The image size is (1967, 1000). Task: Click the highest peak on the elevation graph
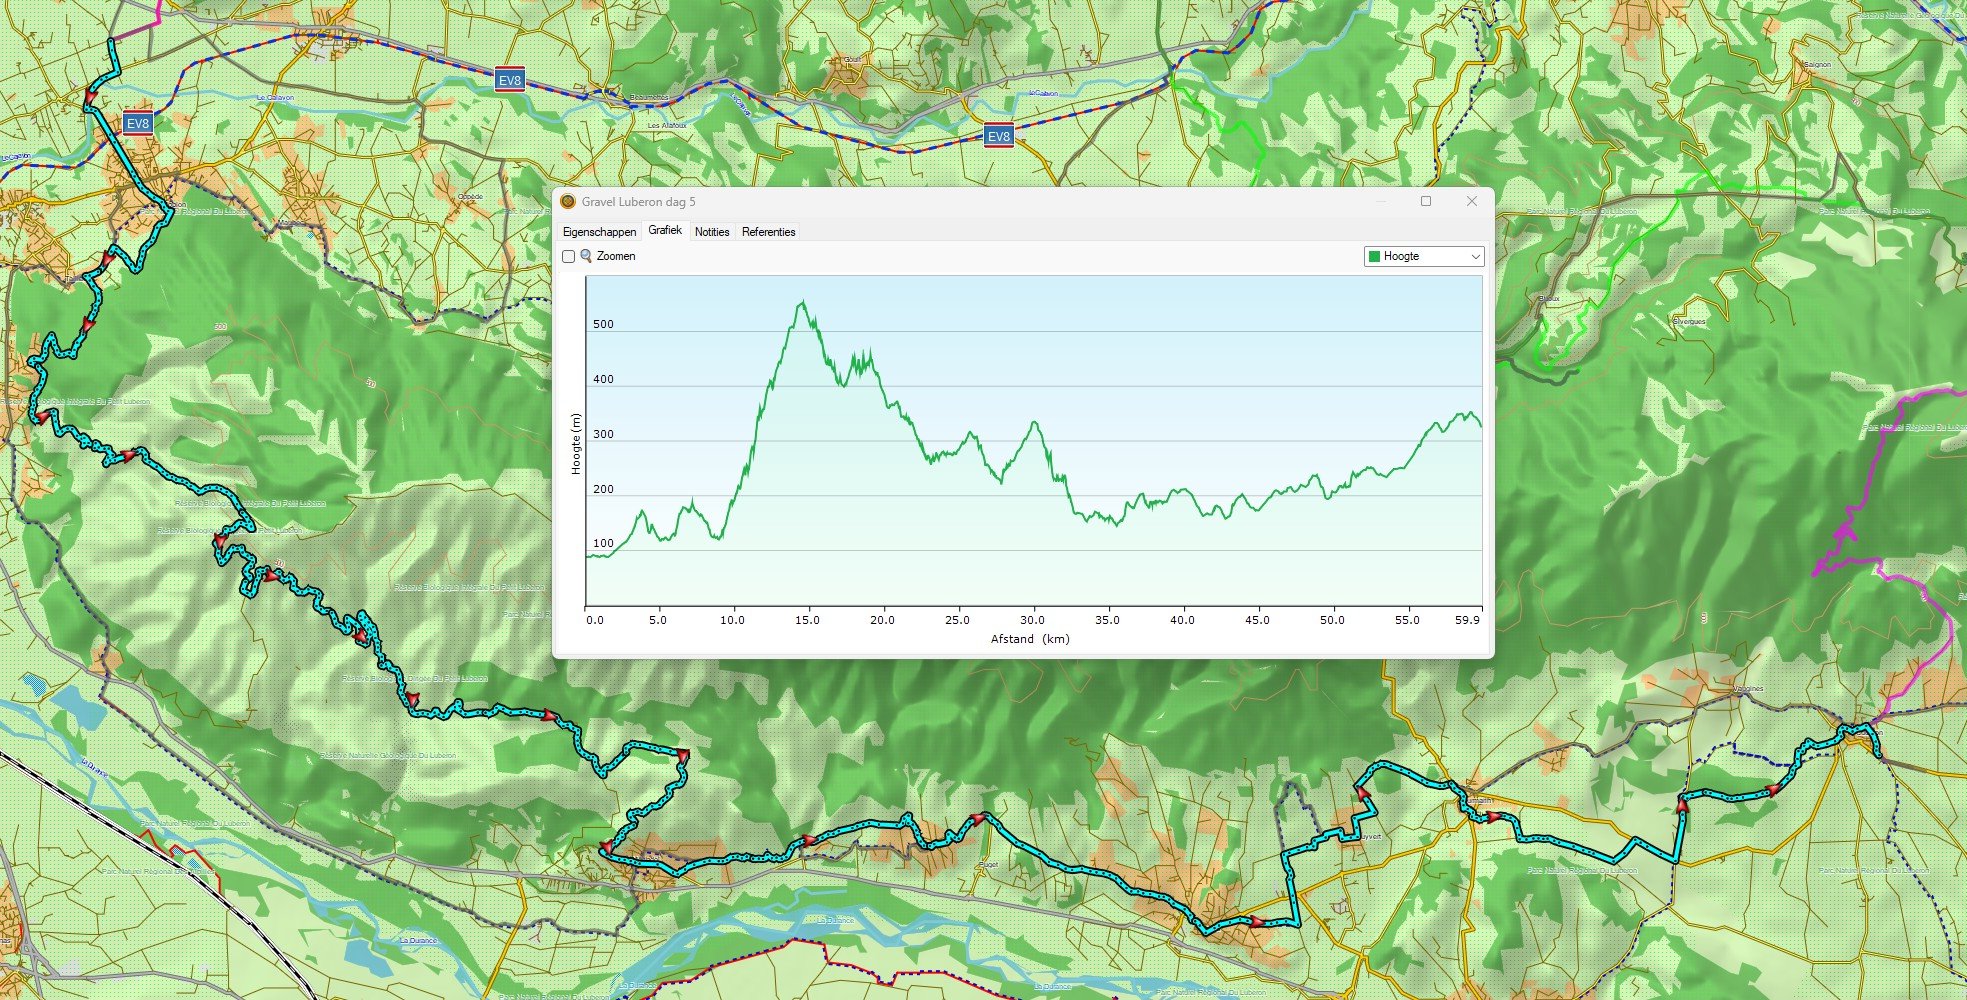[x=802, y=302]
